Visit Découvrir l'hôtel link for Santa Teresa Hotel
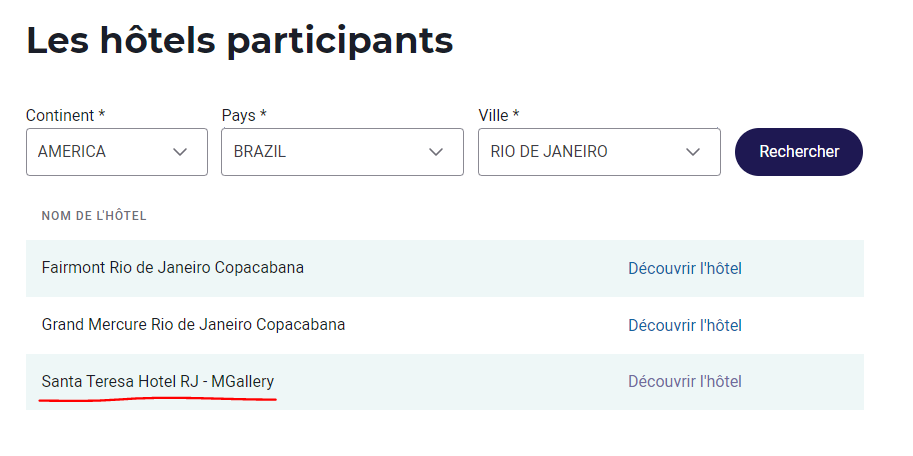913x456 pixels. pyautogui.click(x=685, y=382)
